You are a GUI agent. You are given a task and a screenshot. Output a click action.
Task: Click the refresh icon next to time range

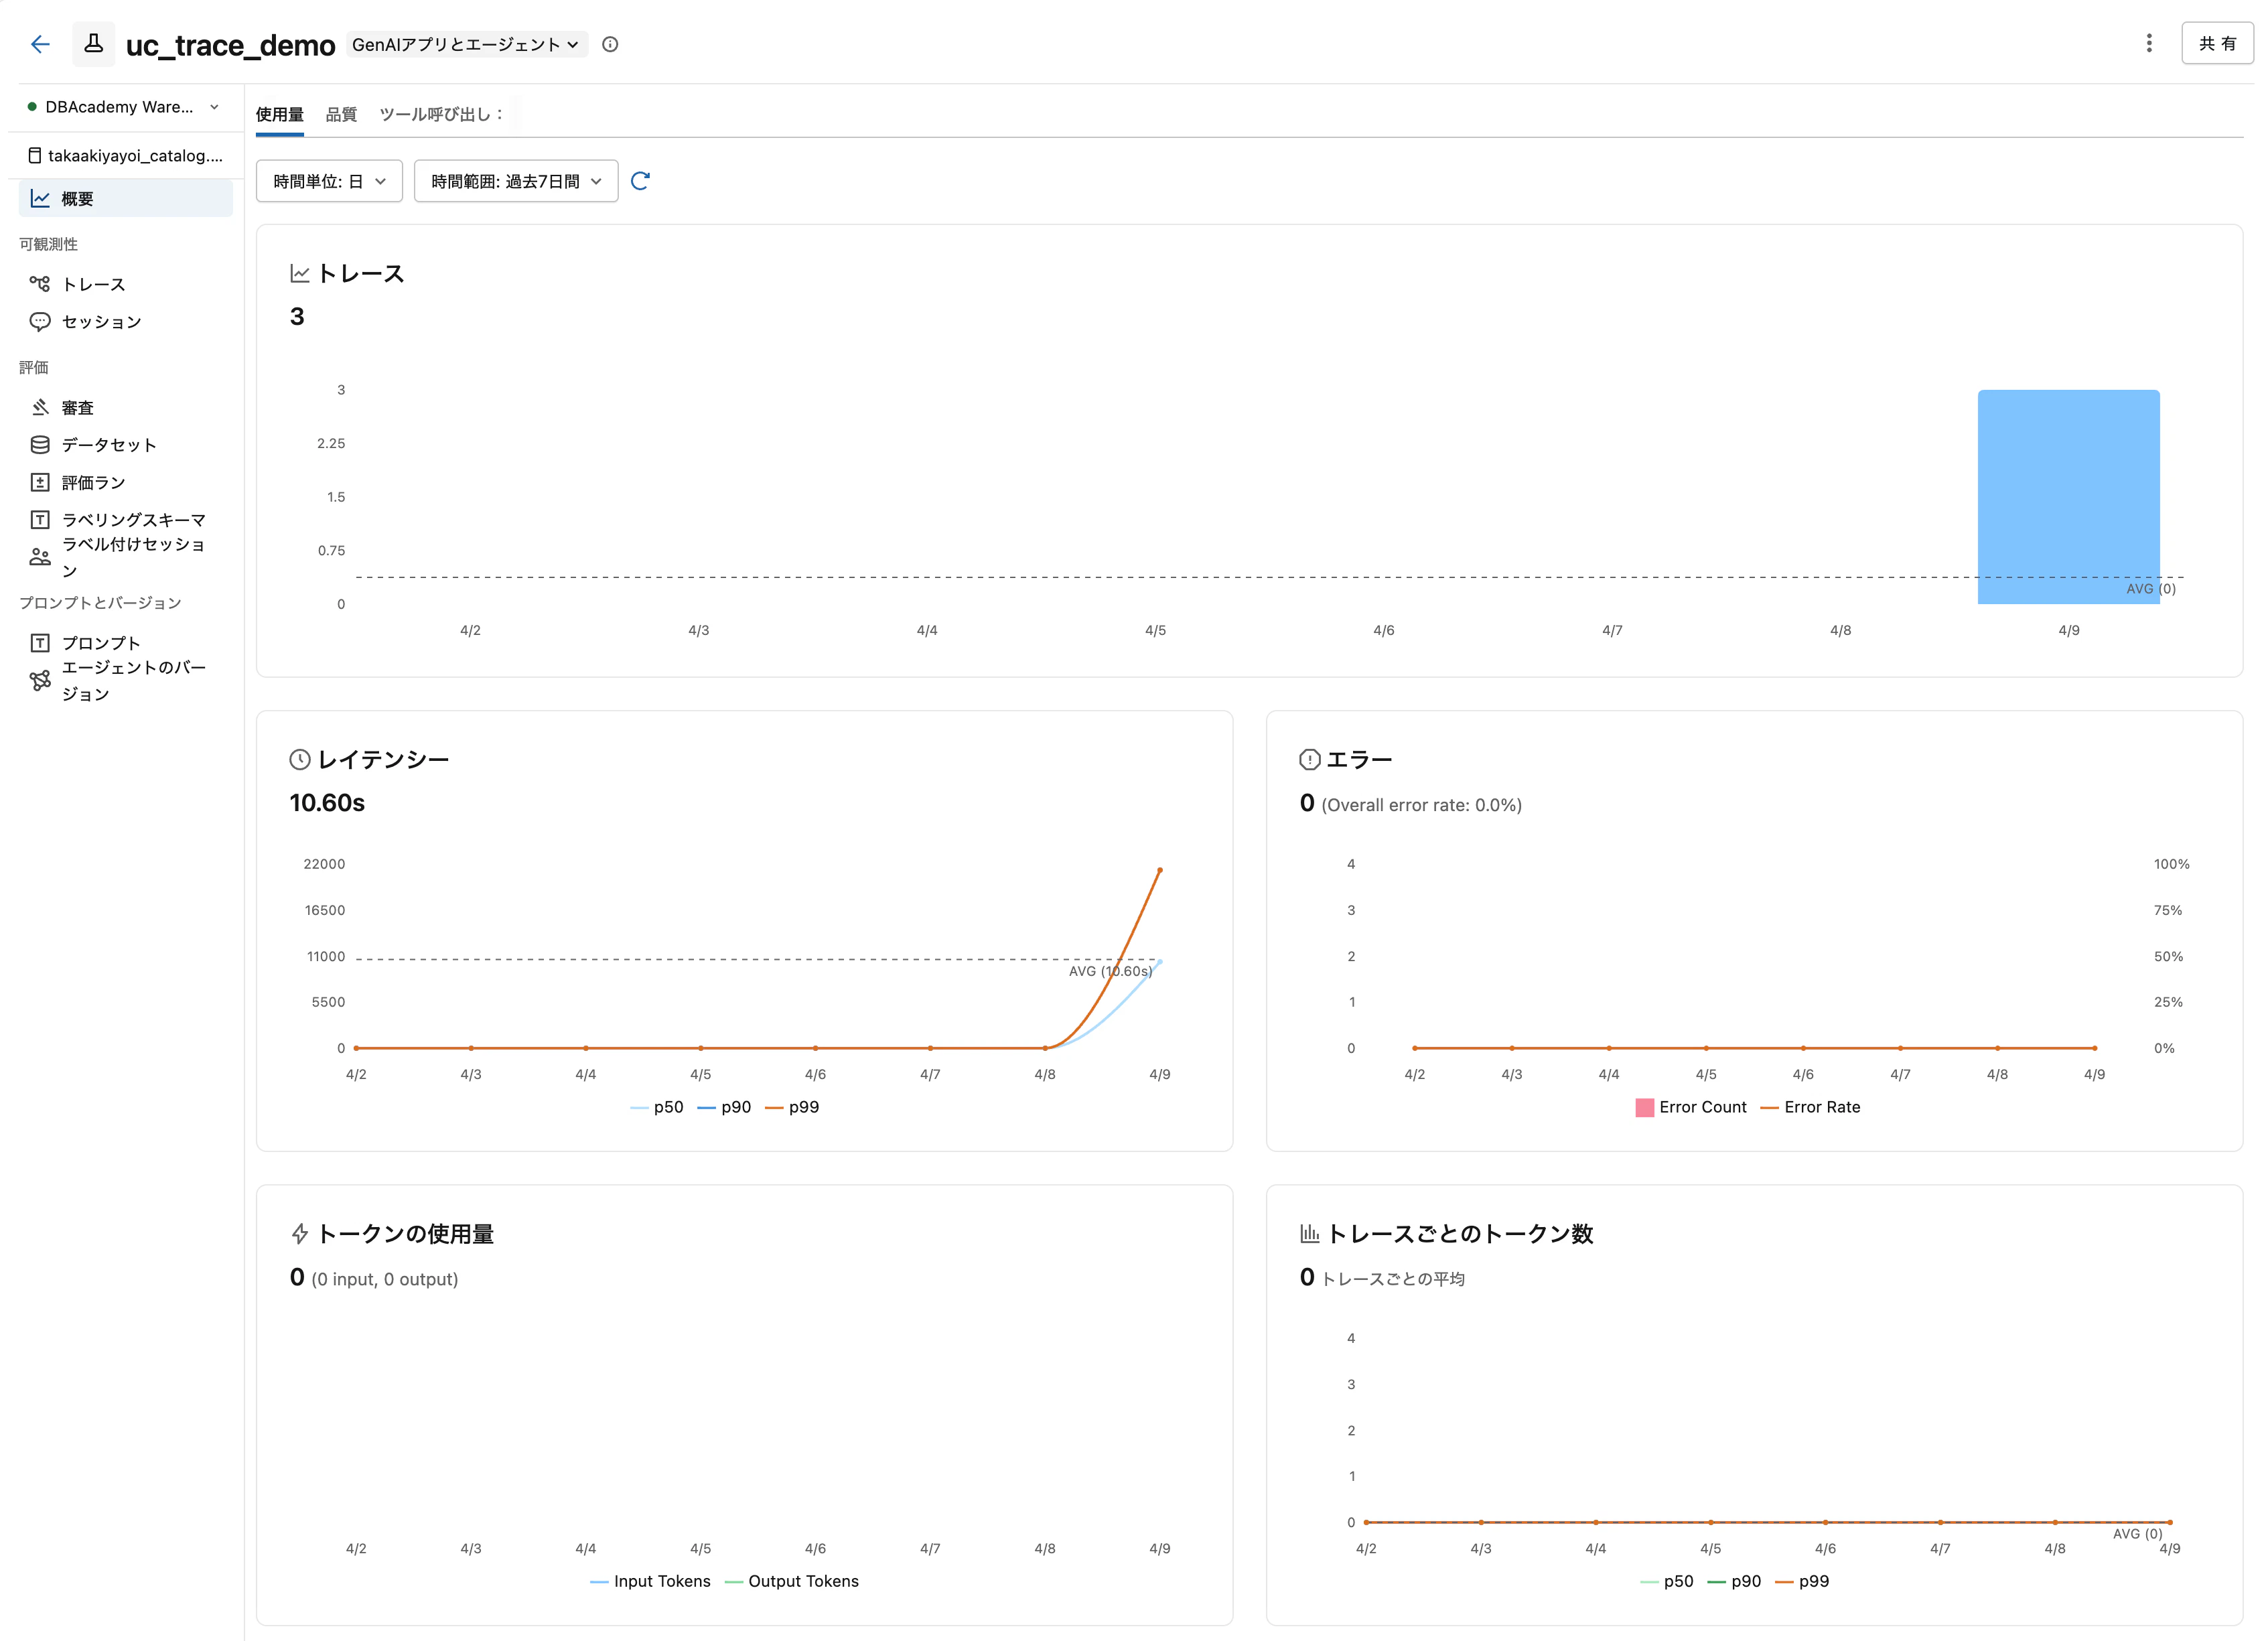click(641, 181)
